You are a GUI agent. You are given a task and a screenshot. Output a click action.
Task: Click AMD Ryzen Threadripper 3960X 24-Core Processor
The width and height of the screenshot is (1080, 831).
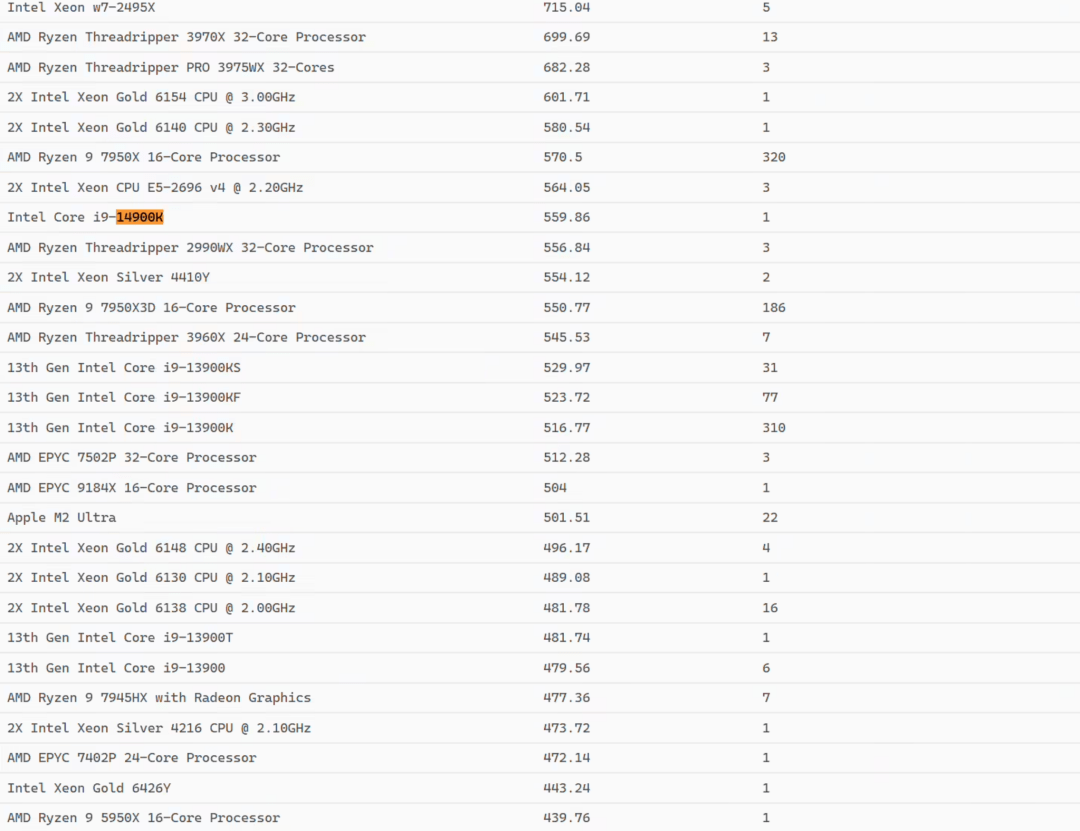click(186, 337)
